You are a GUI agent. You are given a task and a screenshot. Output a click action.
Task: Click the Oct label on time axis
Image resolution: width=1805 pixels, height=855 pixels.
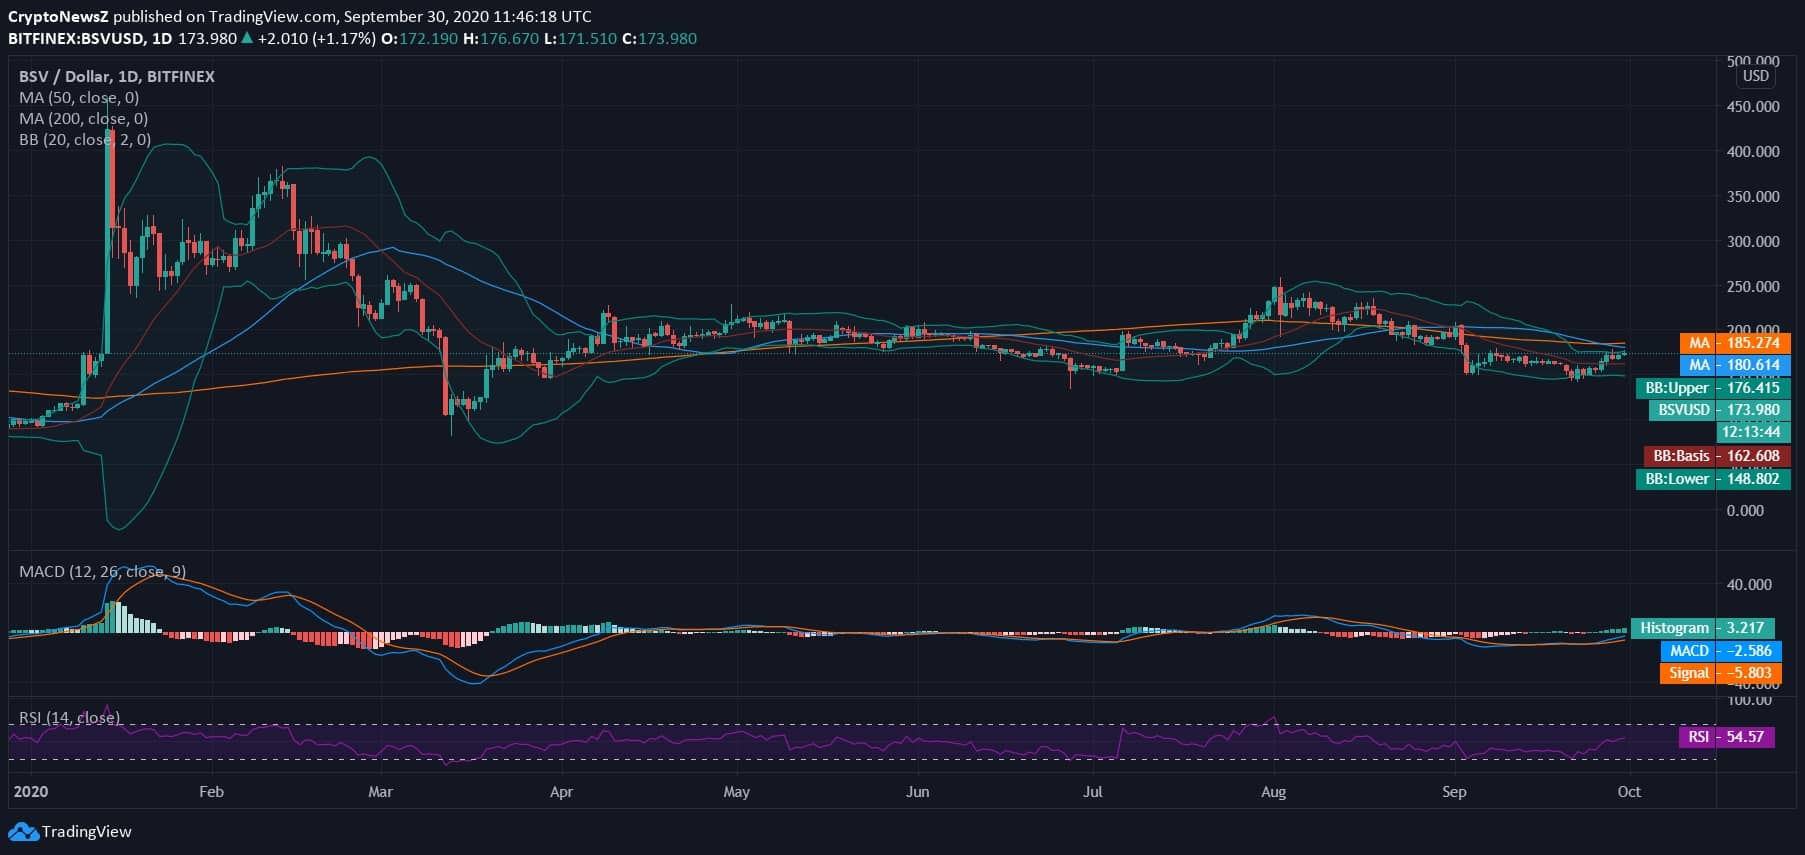[x=1629, y=791]
